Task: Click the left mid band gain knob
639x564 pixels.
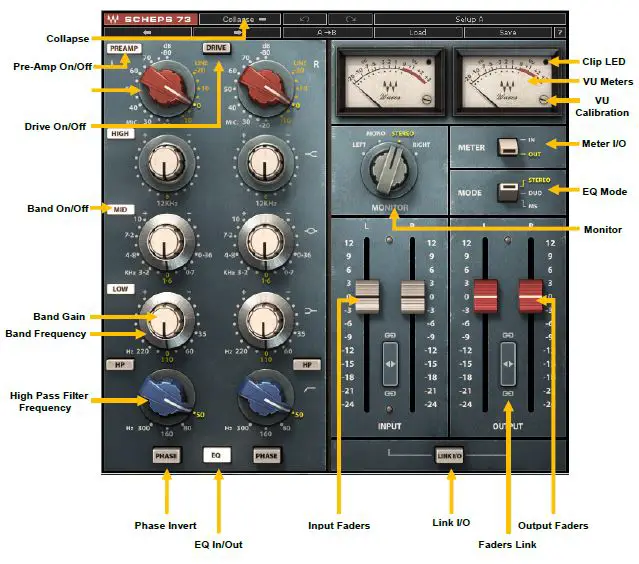Action: pos(165,242)
